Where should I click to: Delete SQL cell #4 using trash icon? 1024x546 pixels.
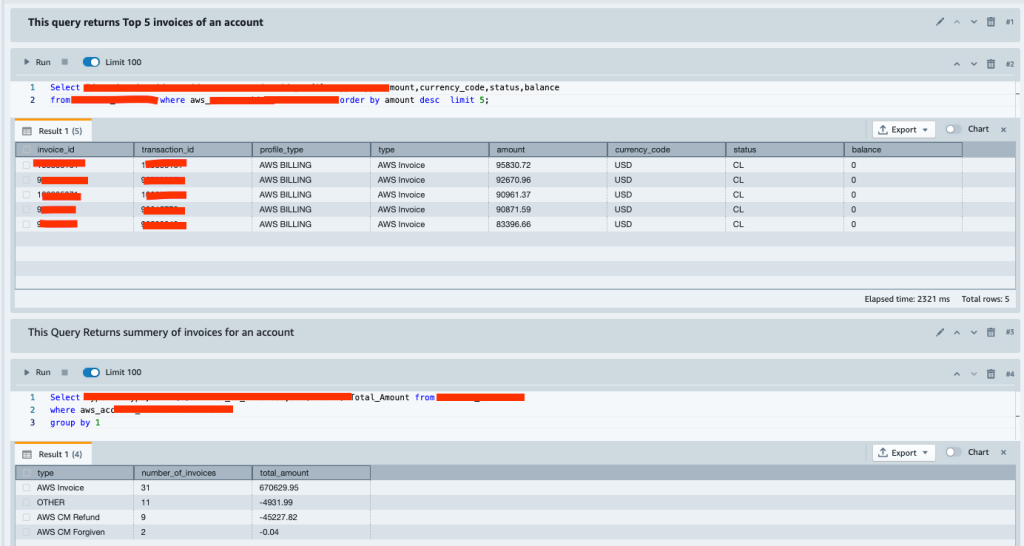(991, 374)
